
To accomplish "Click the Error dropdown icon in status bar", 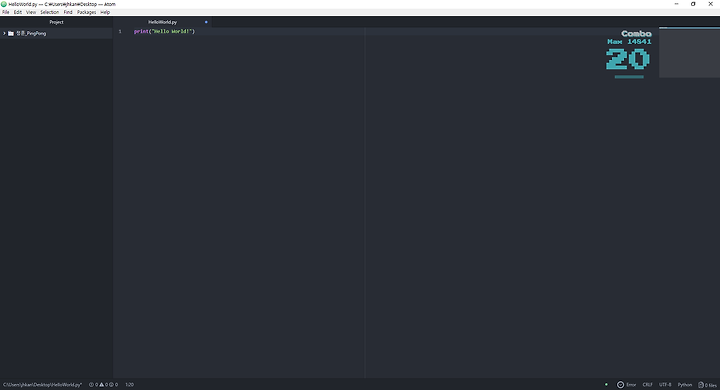I will pyautogui.click(x=620, y=384).
